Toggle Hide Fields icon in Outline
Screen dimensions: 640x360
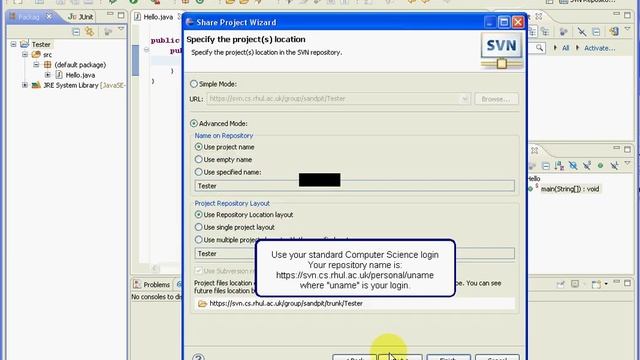coord(573,165)
